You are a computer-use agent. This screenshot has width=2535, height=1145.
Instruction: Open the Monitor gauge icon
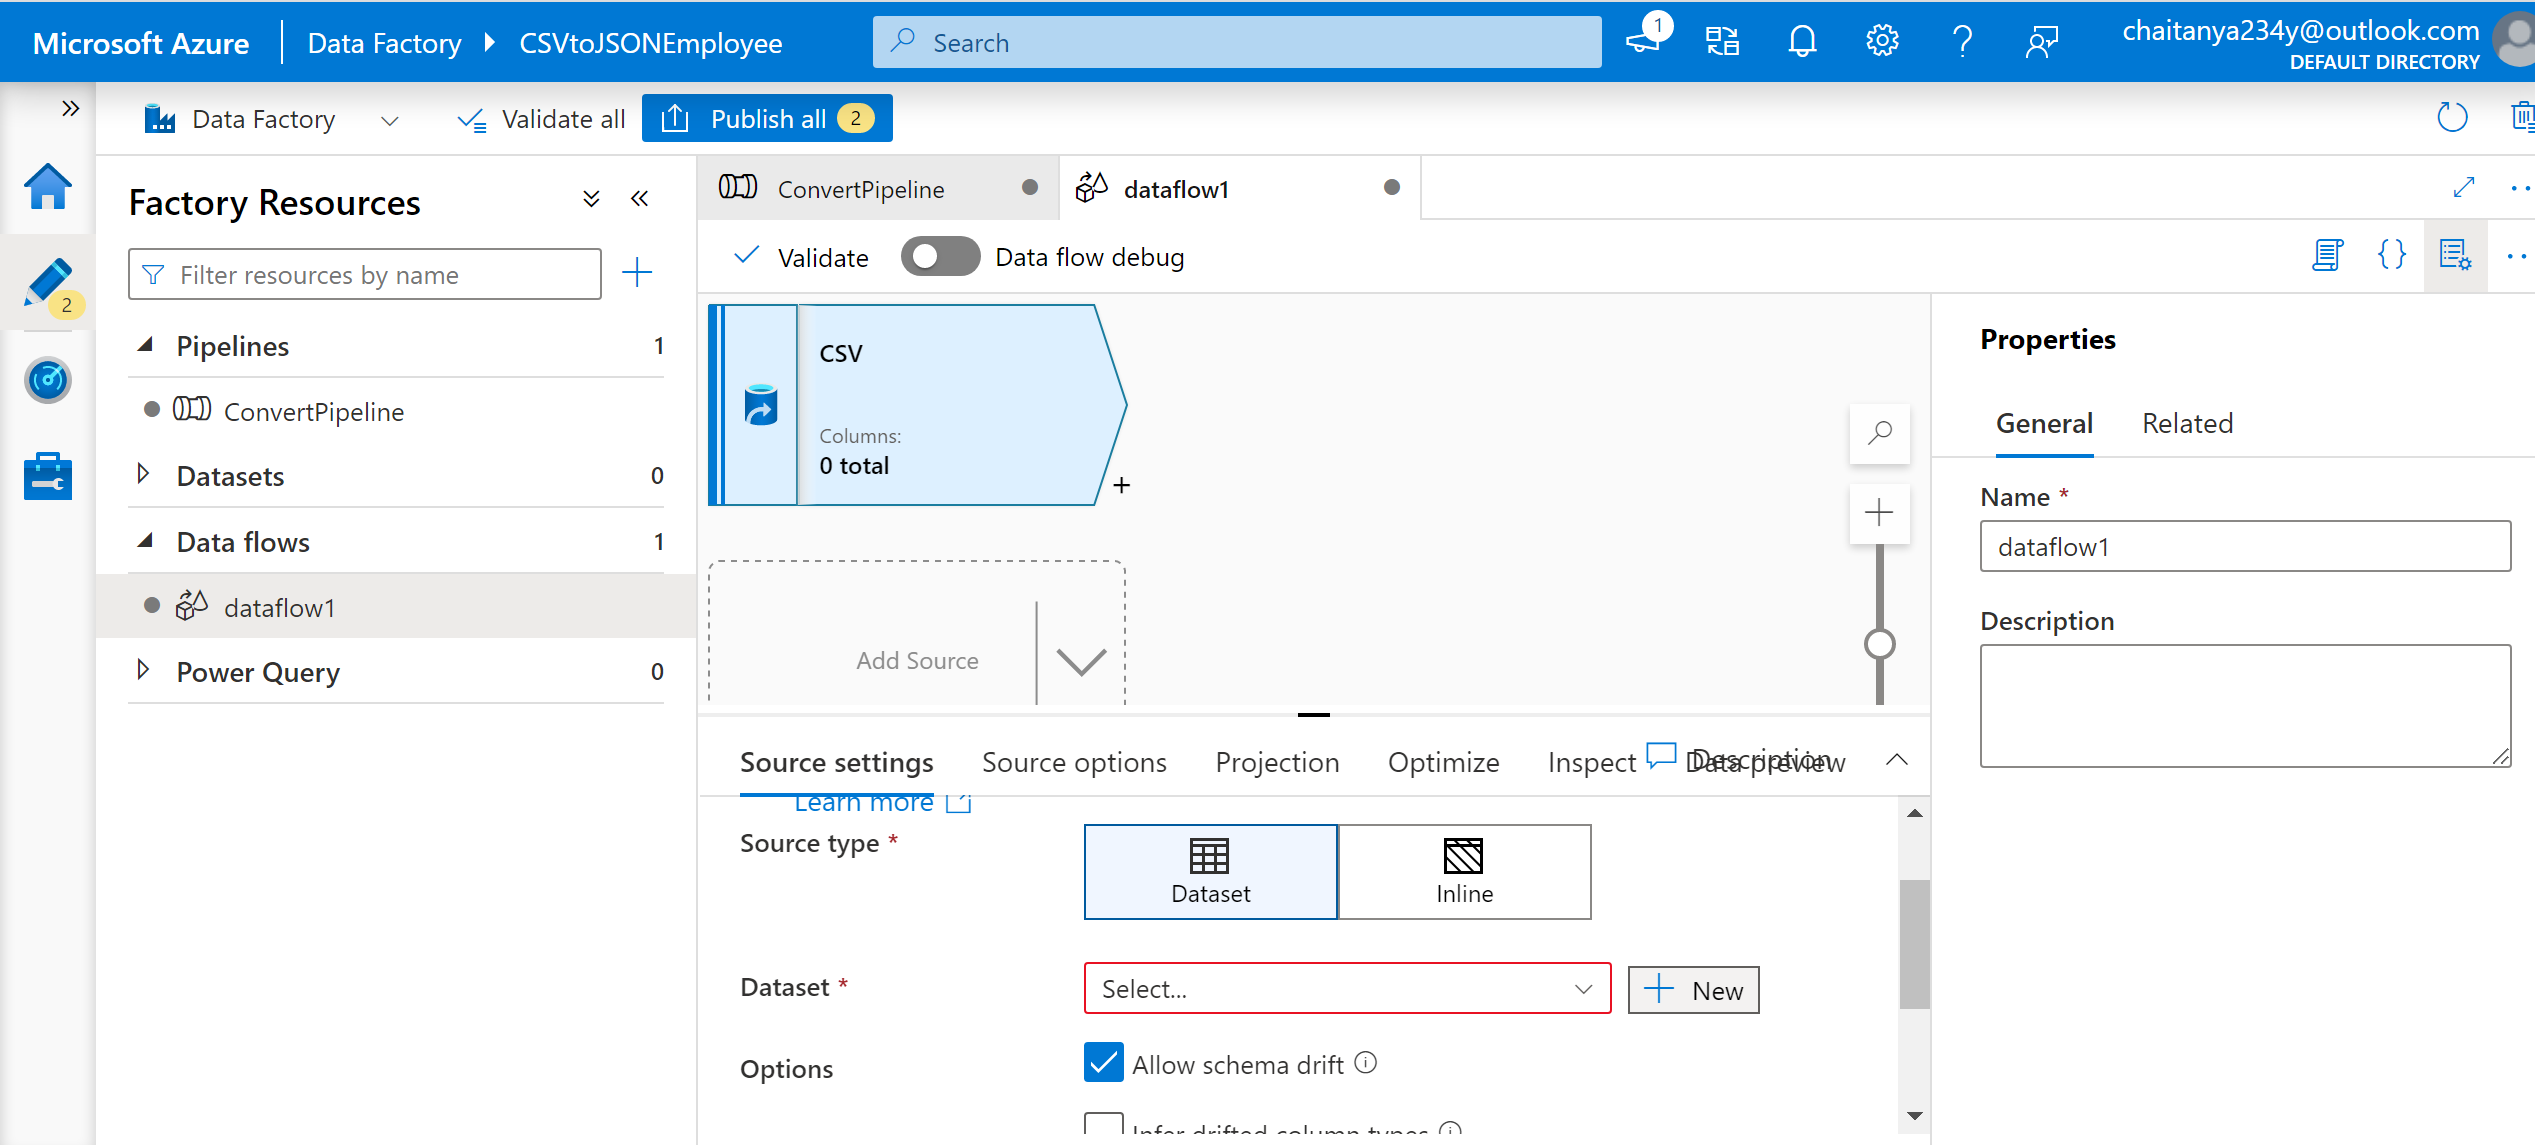(48, 380)
